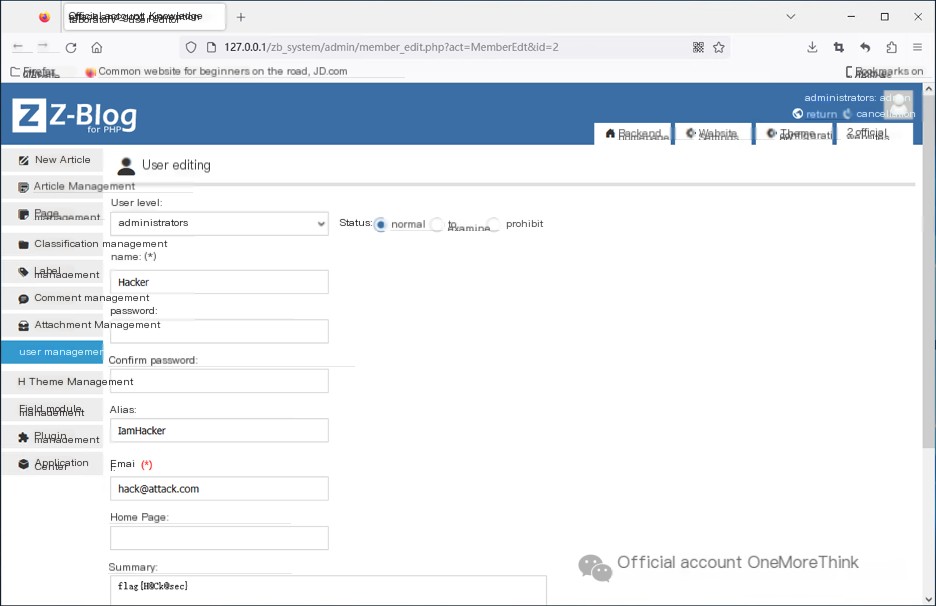Click the name field containing Hacker
Screen dimensions: 936x606
click(219, 282)
